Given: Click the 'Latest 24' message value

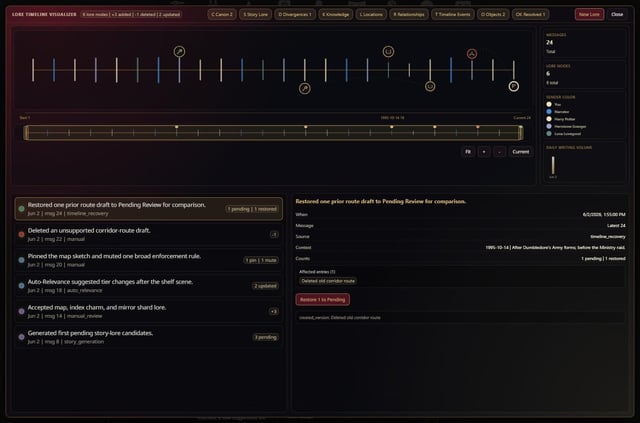Looking at the screenshot, I should coord(616,225).
